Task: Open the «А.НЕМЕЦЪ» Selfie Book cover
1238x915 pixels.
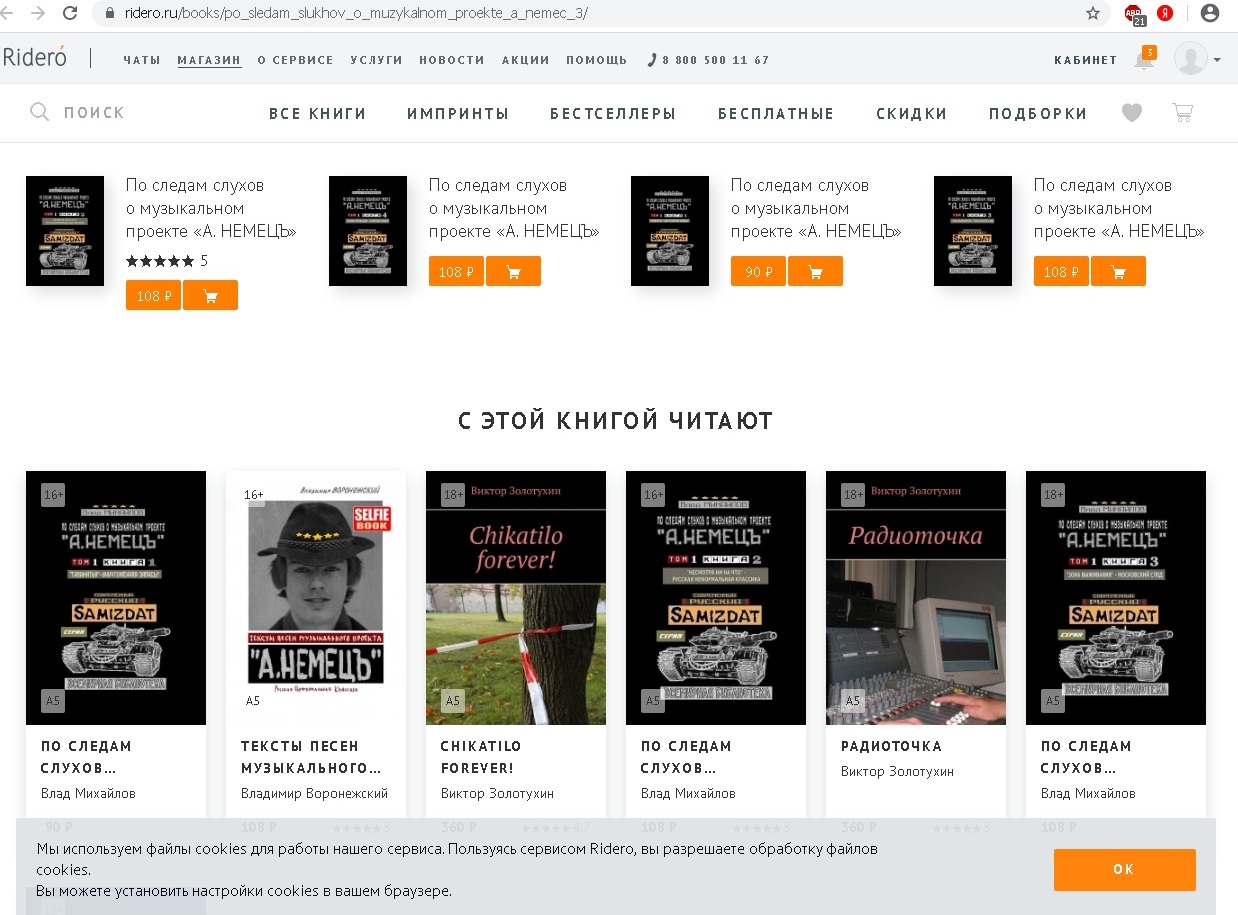Action: 316,598
